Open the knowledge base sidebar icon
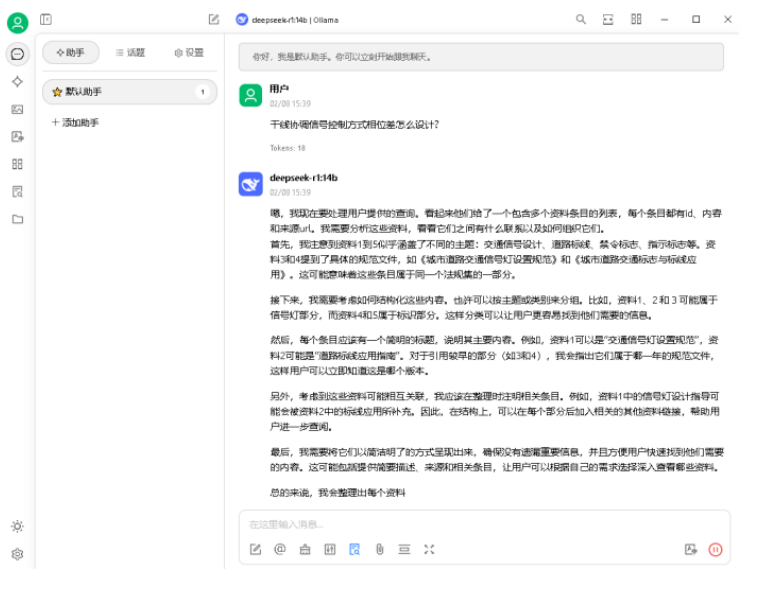The height and width of the screenshot is (595, 769). tap(17, 191)
